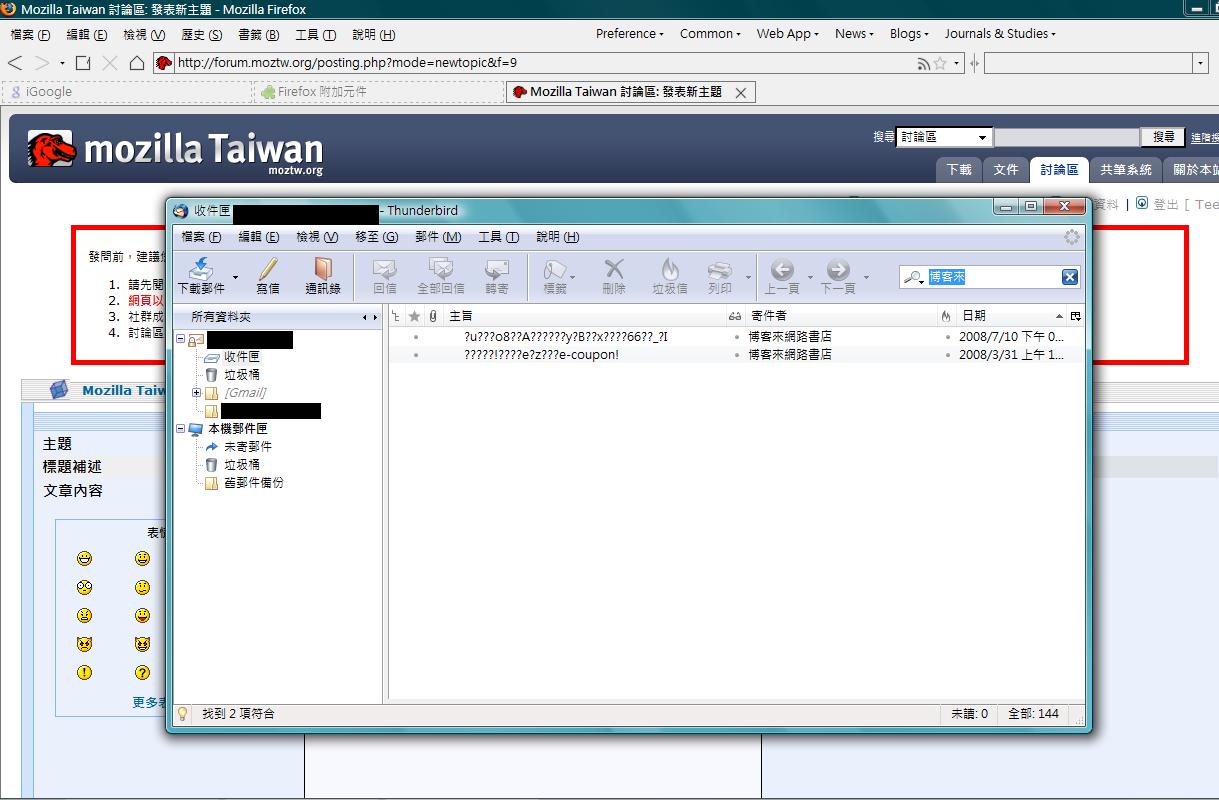Click the star column header icon
The height and width of the screenshot is (800, 1219).
pos(415,316)
